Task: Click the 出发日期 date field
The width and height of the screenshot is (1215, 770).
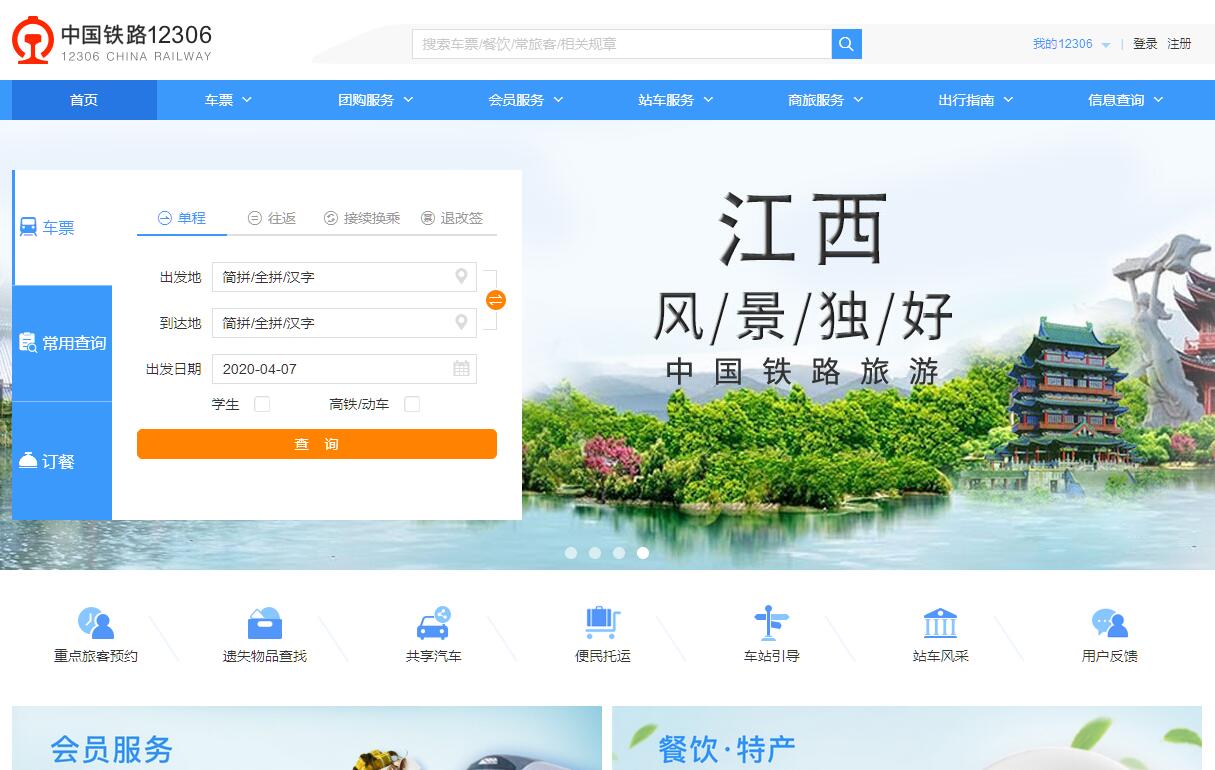Action: [x=344, y=369]
